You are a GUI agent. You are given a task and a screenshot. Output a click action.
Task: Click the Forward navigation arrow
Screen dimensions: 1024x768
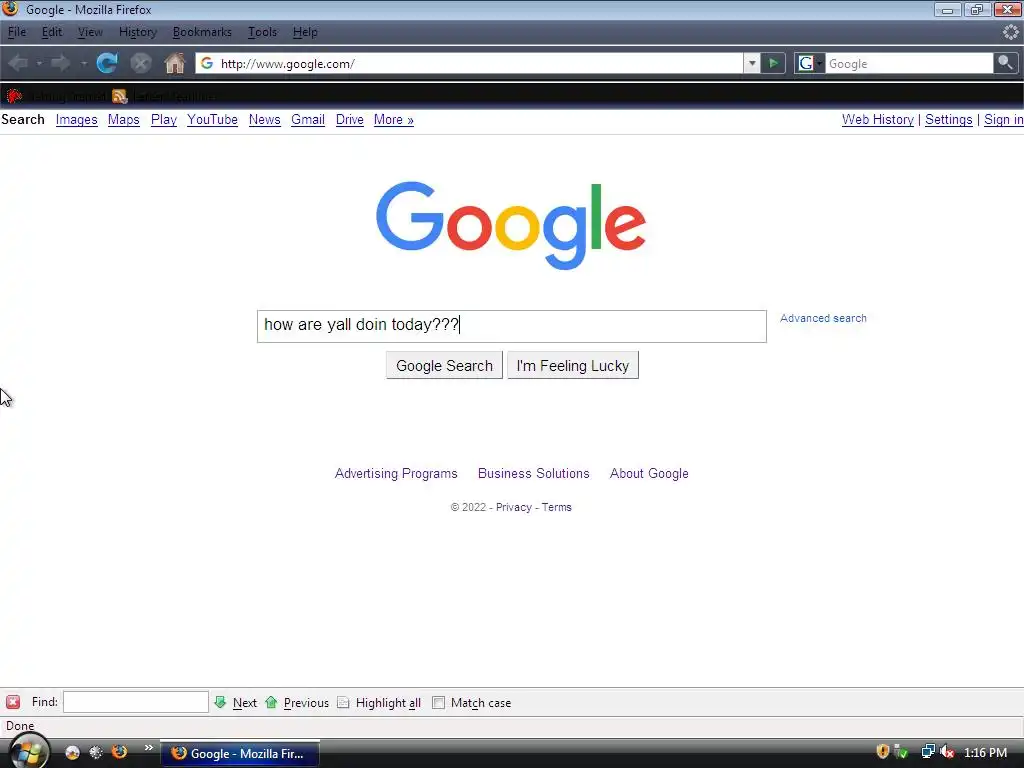tap(61, 63)
